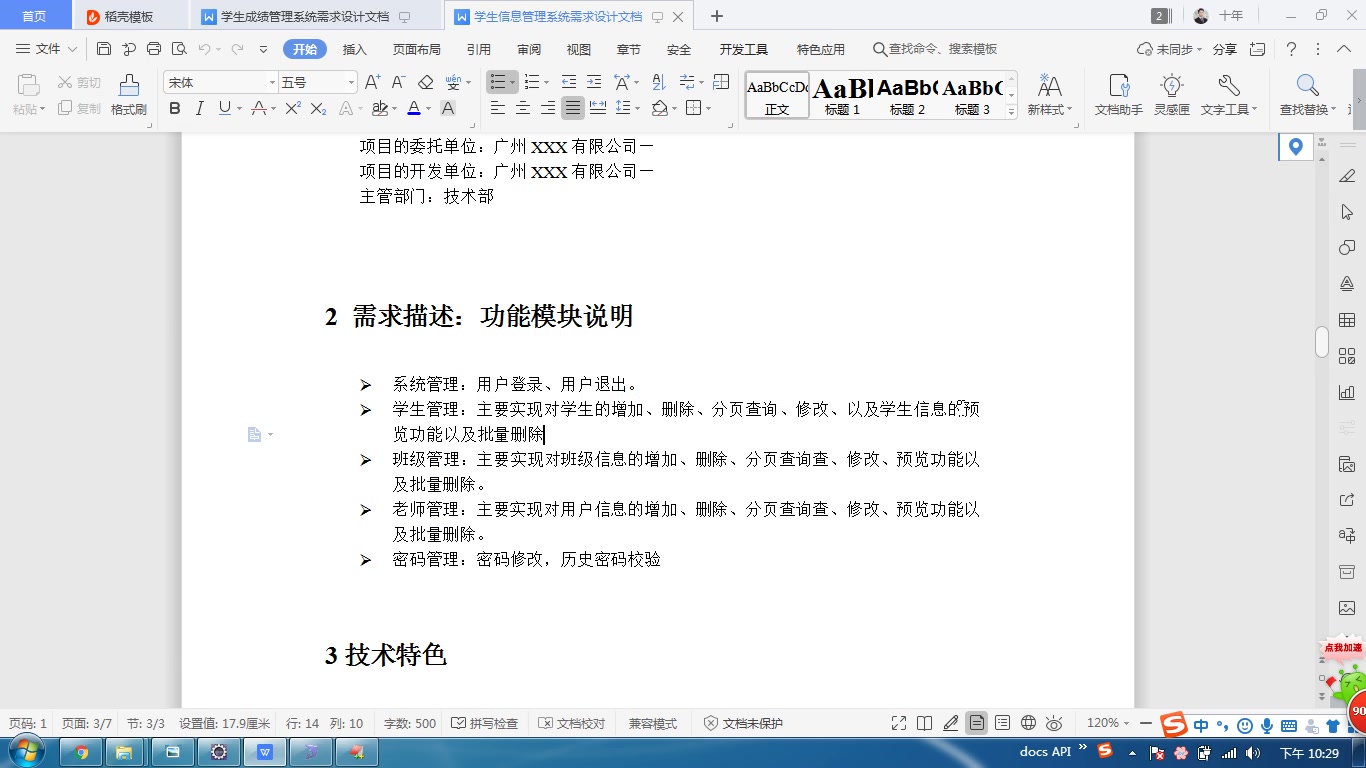The width and height of the screenshot is (1366, 768).
Task: Toggle bold formatting
Action: [x=175, y=108]
